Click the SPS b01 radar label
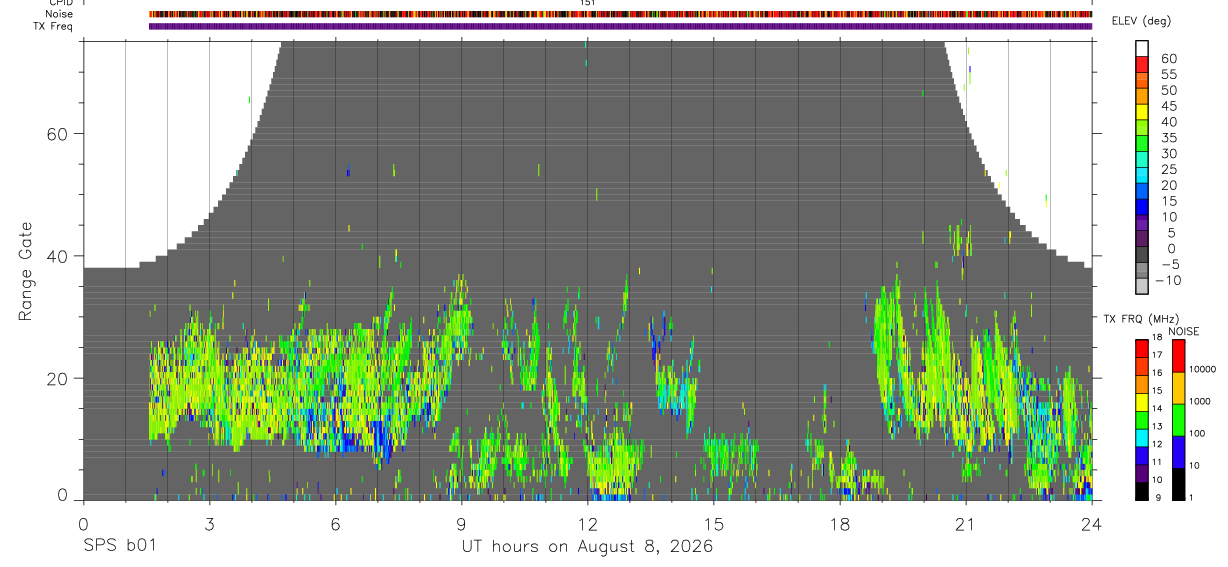 119,547
